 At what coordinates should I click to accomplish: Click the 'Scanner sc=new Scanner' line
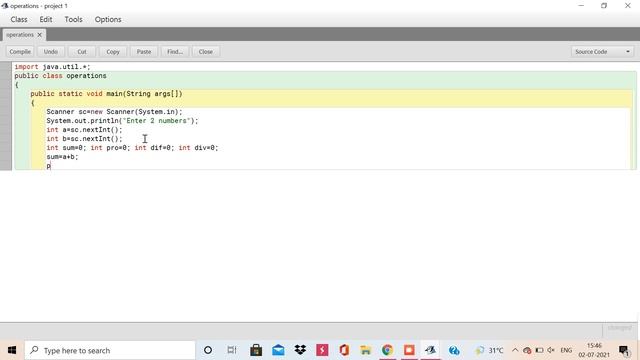pyautogui.click(x=114, y=111)
